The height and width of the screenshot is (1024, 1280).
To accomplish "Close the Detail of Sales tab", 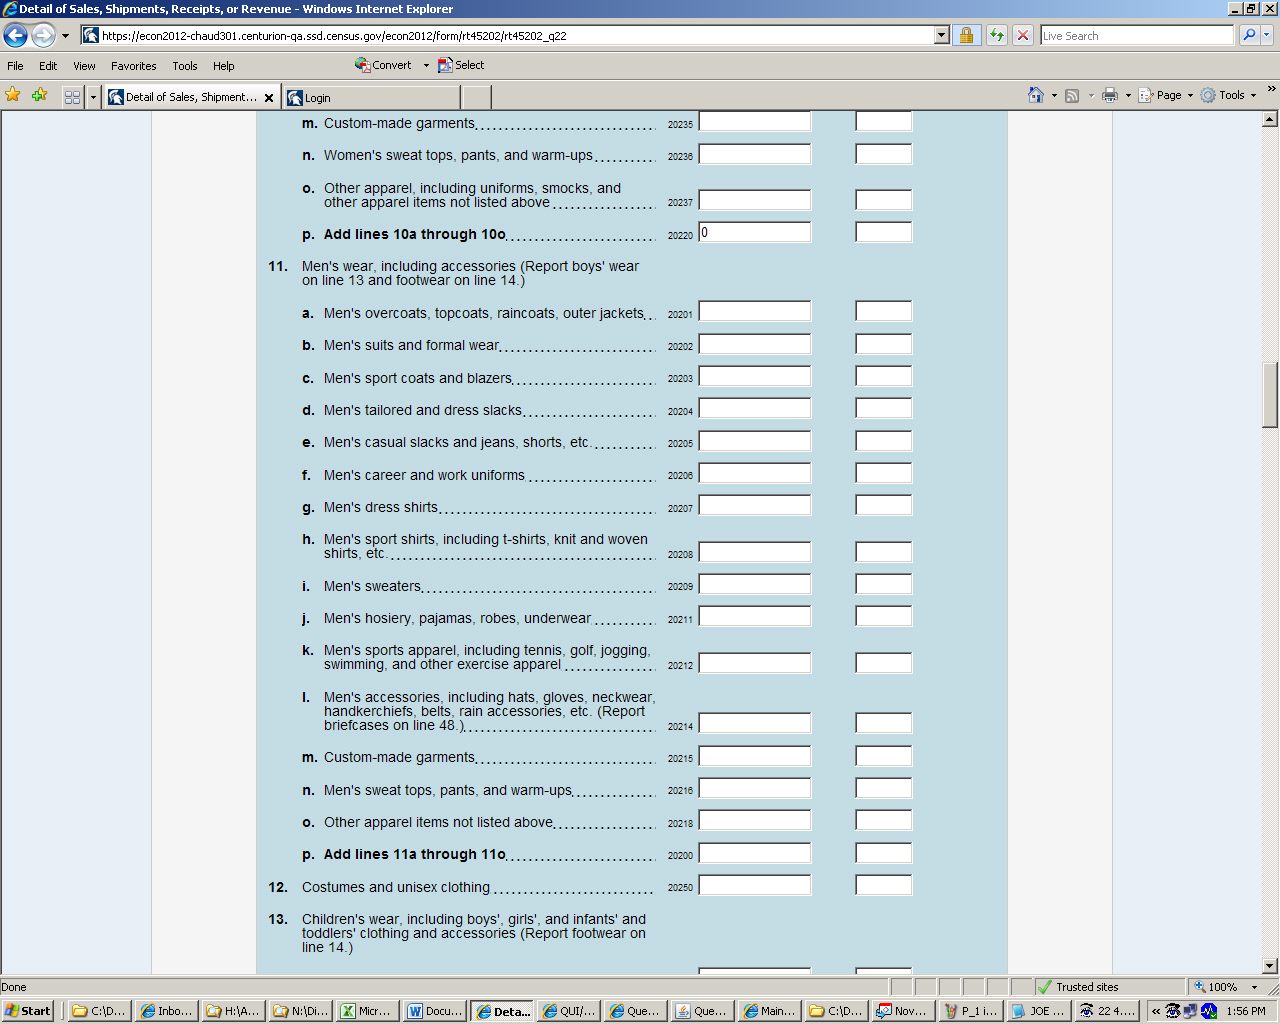I will [268, 97].
